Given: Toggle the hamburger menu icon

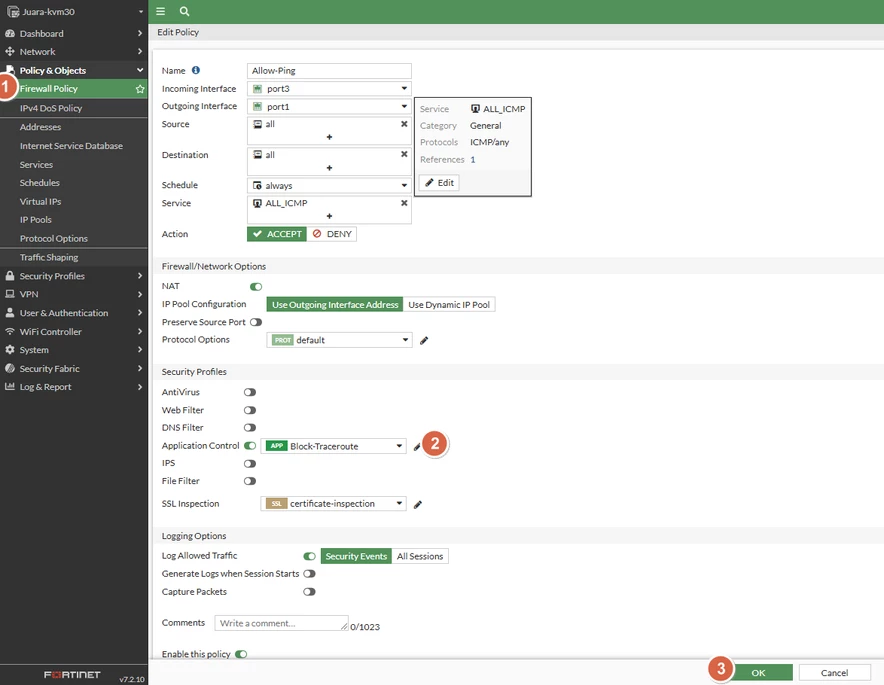Looking at the screenshot, I should (161, 11).
